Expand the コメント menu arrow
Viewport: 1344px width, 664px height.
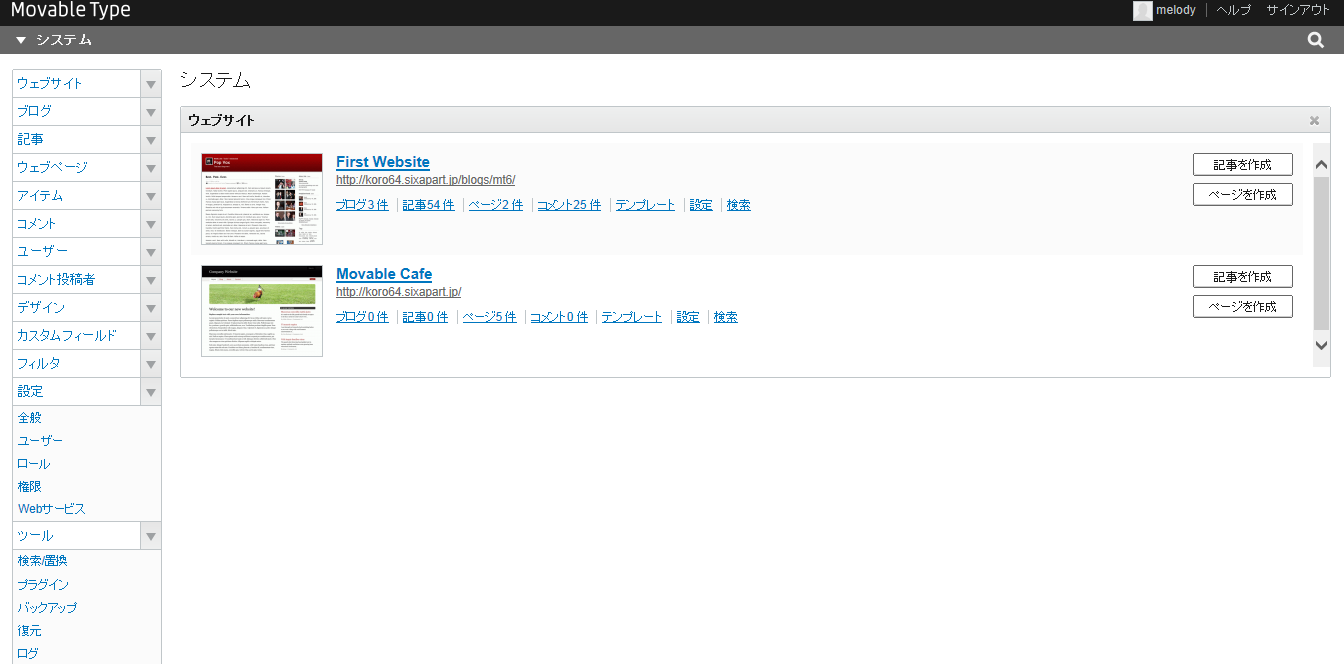pos(151,224)
